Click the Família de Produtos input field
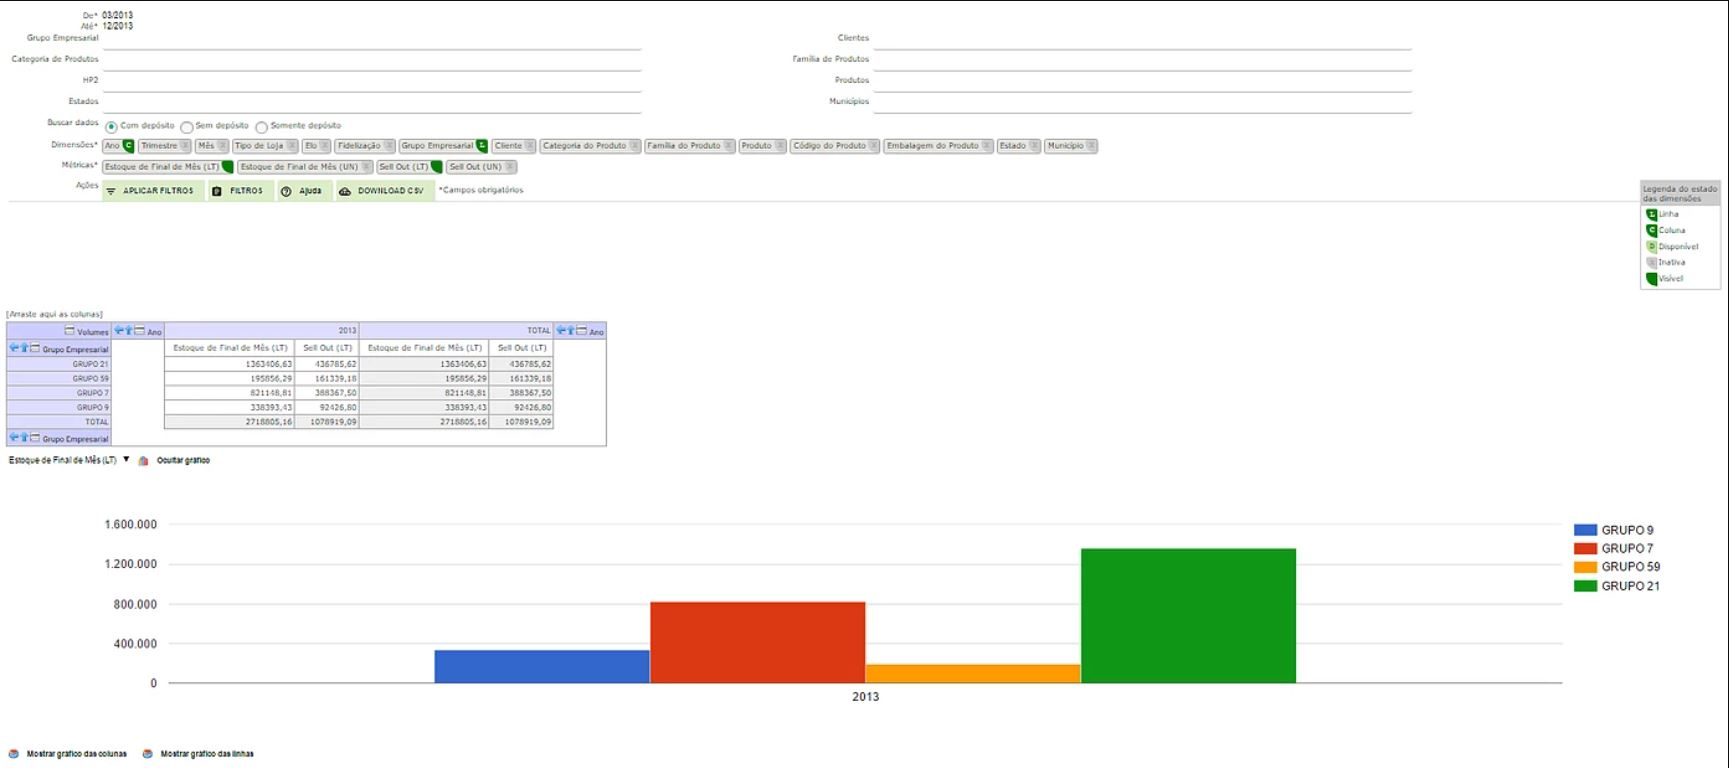This screenshot has width=1729, height=768. pyautogui.click(x=1142, y=60)
